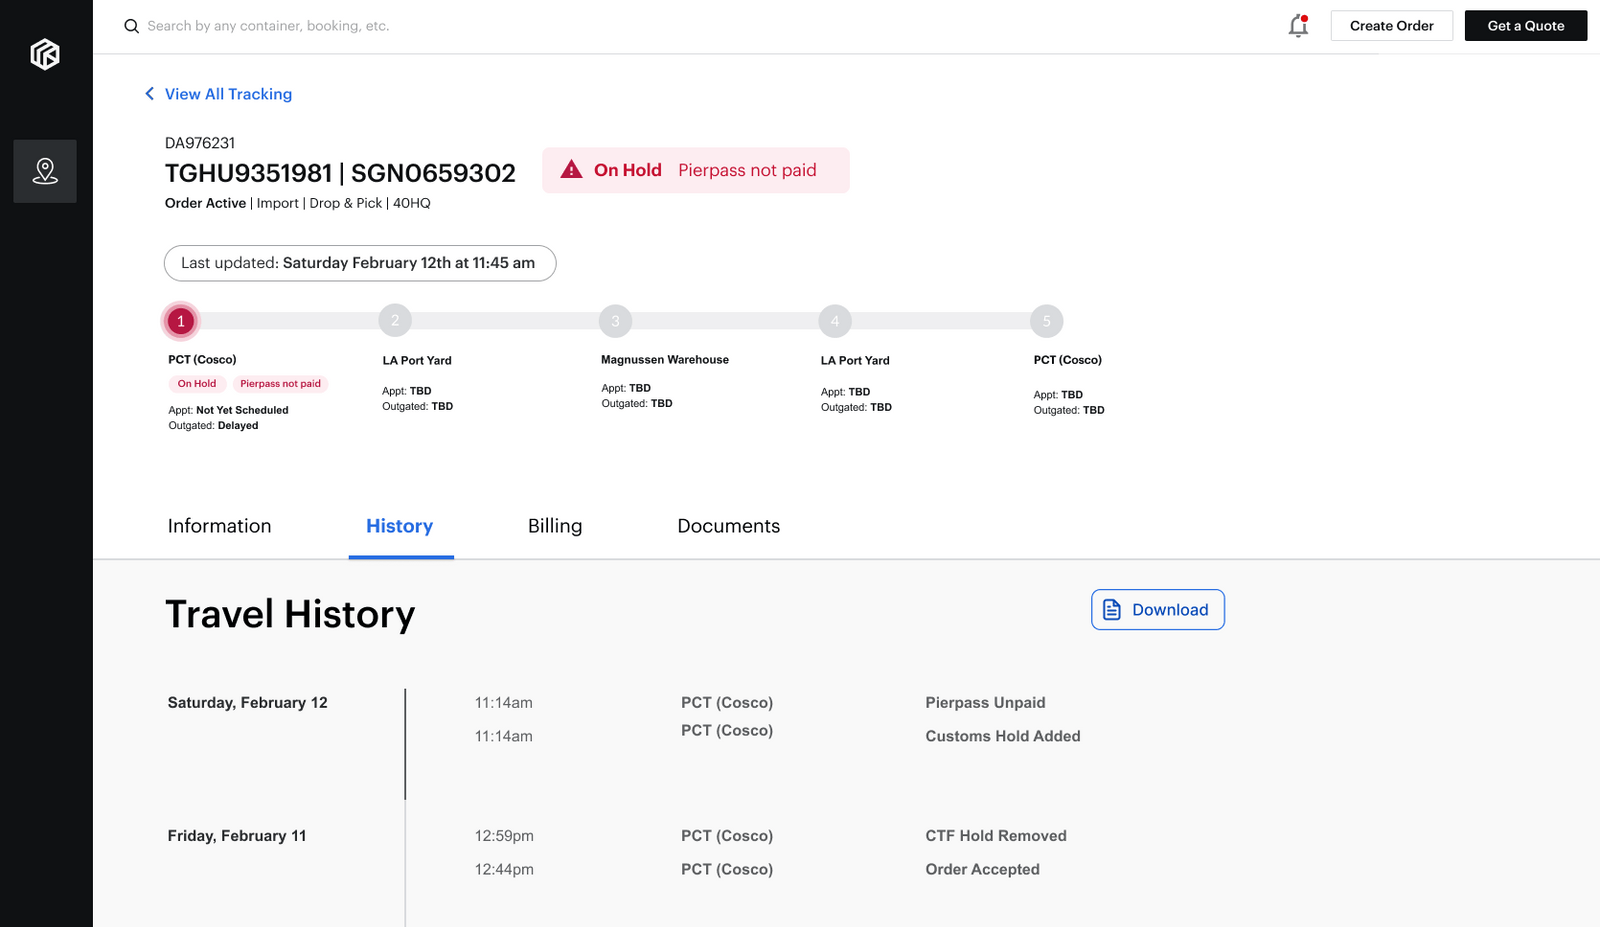The height and width of the screenshot is (927, 1600).
Task: Click the Get a Quote button
Action: coord(1525,25)
